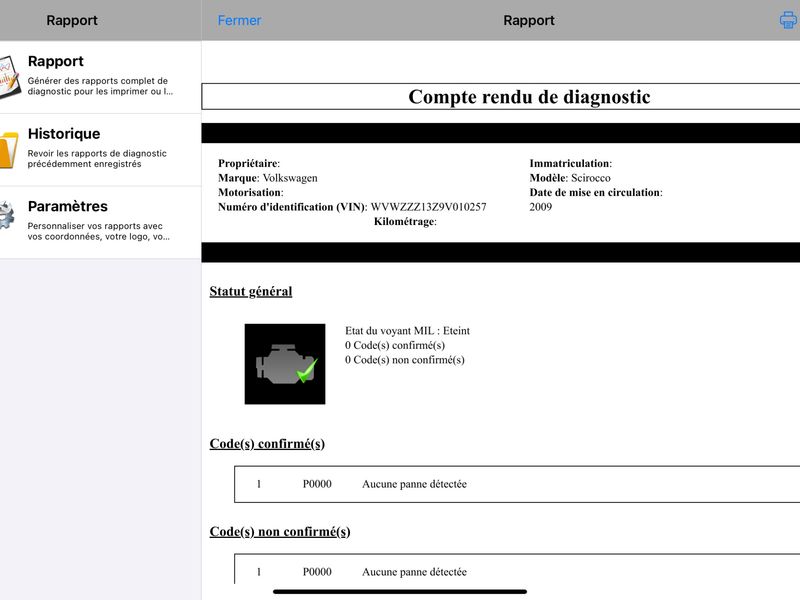The height and width of the screenshot is (600, 800).
Task: Click the left pane Rapport header title
Action: tap(72, 20)
